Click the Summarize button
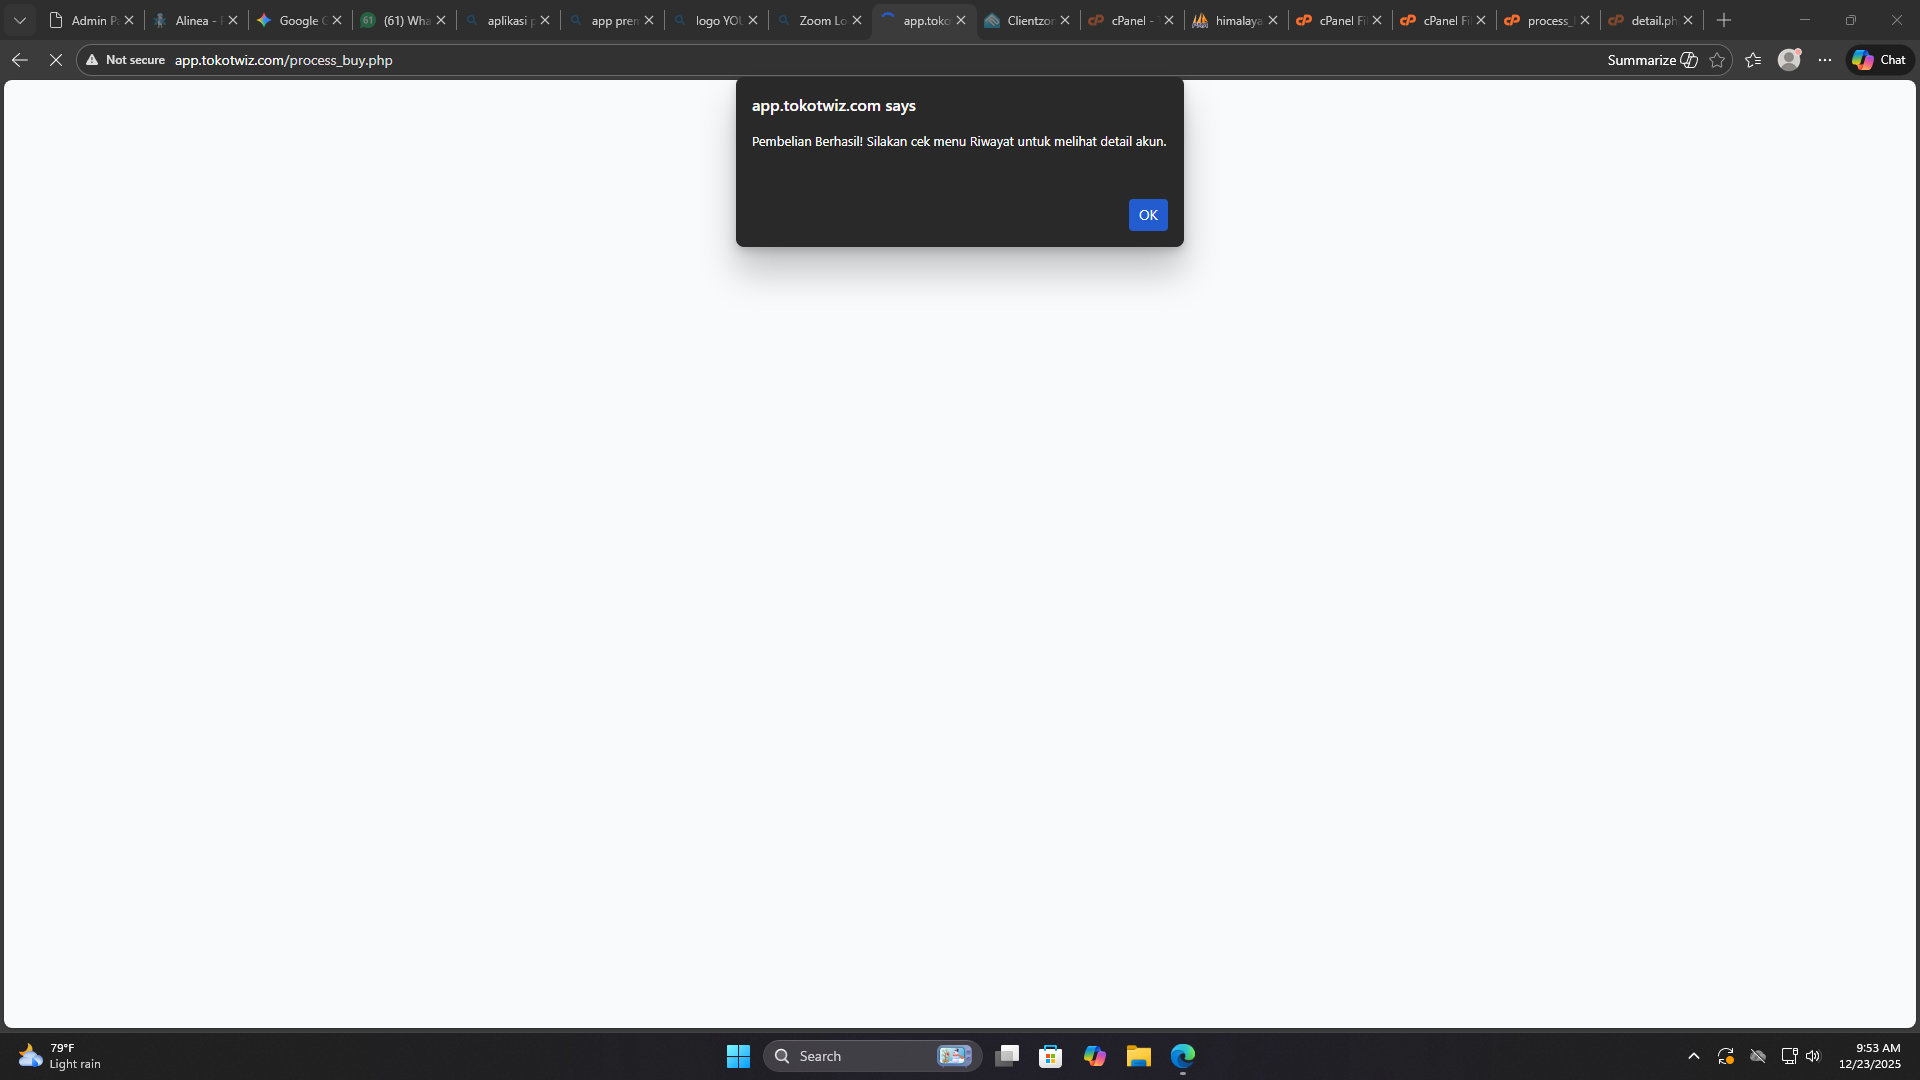 tap(1651, 60)
